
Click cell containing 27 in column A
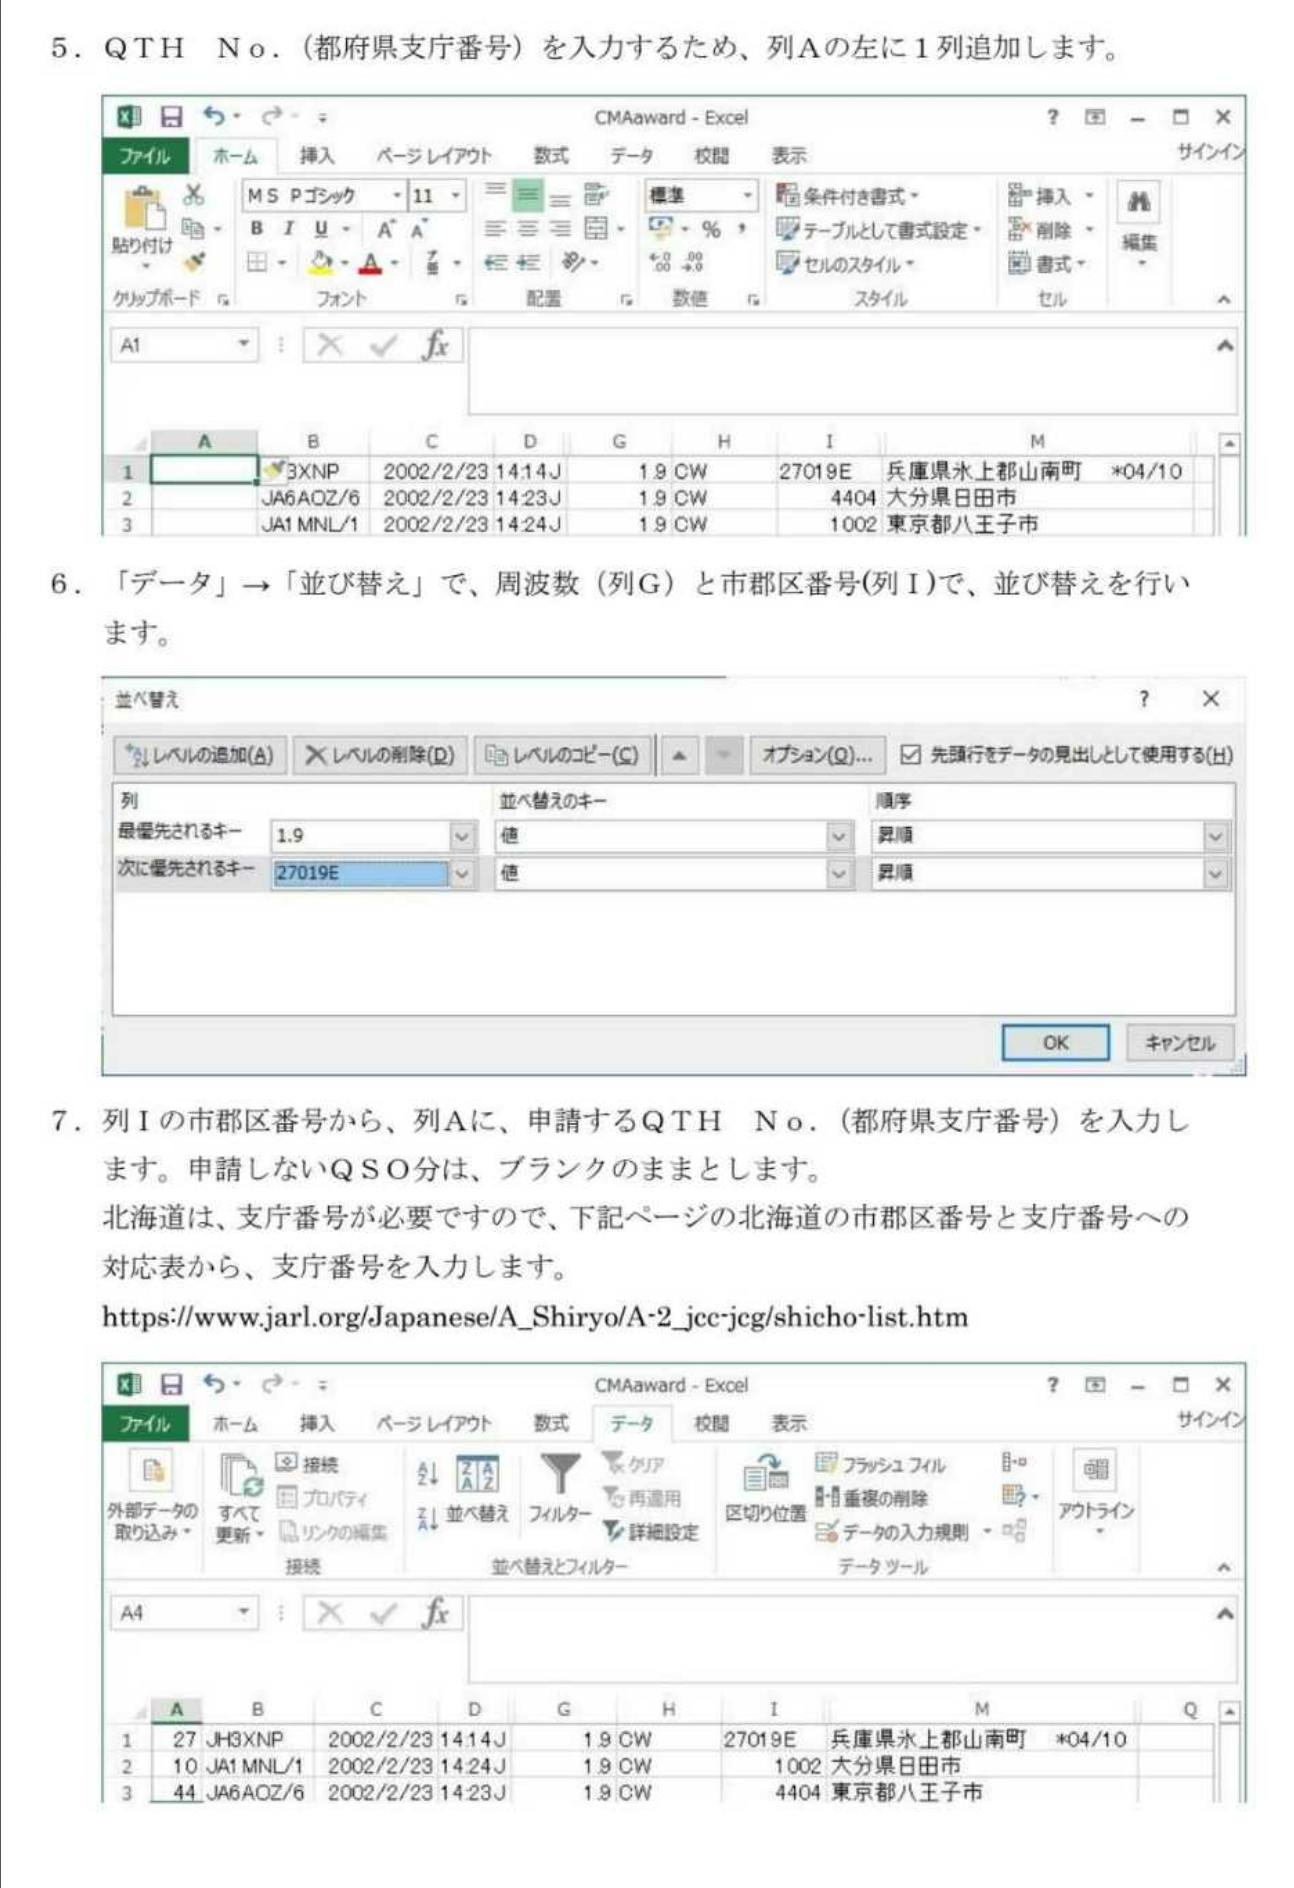pos(175,1739)
